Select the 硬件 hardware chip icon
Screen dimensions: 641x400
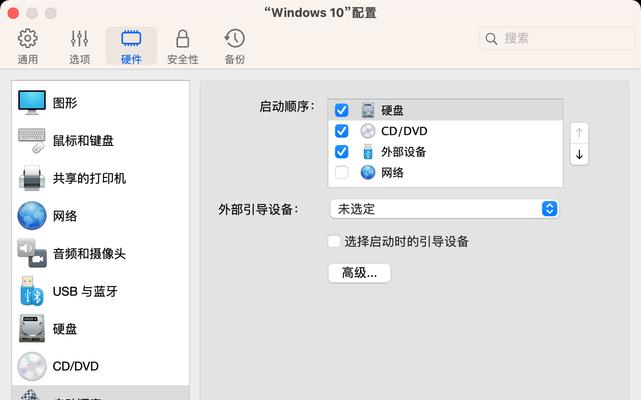(131, 38)
